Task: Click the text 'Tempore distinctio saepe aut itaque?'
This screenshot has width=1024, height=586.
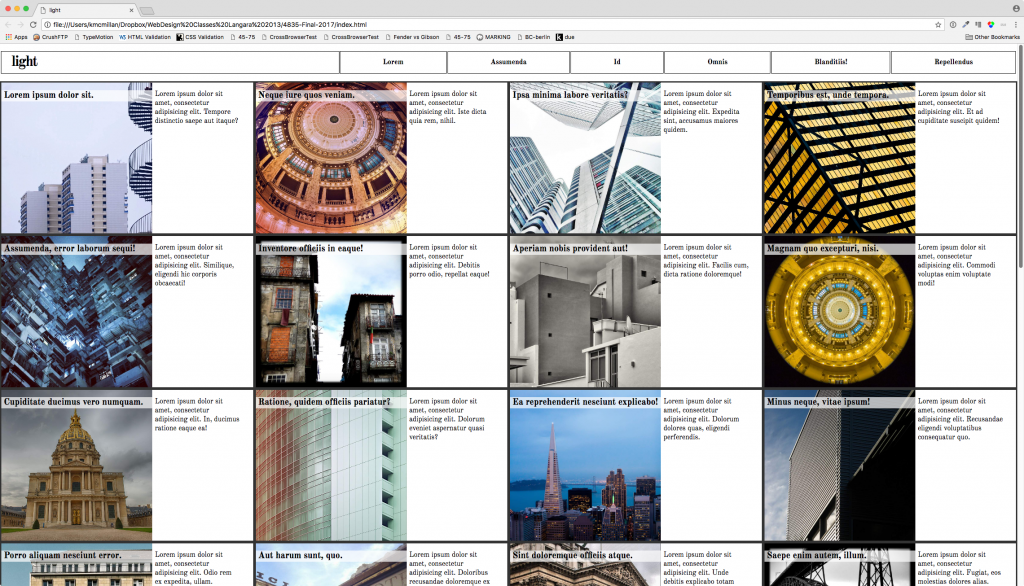Action: pos(197,116)
